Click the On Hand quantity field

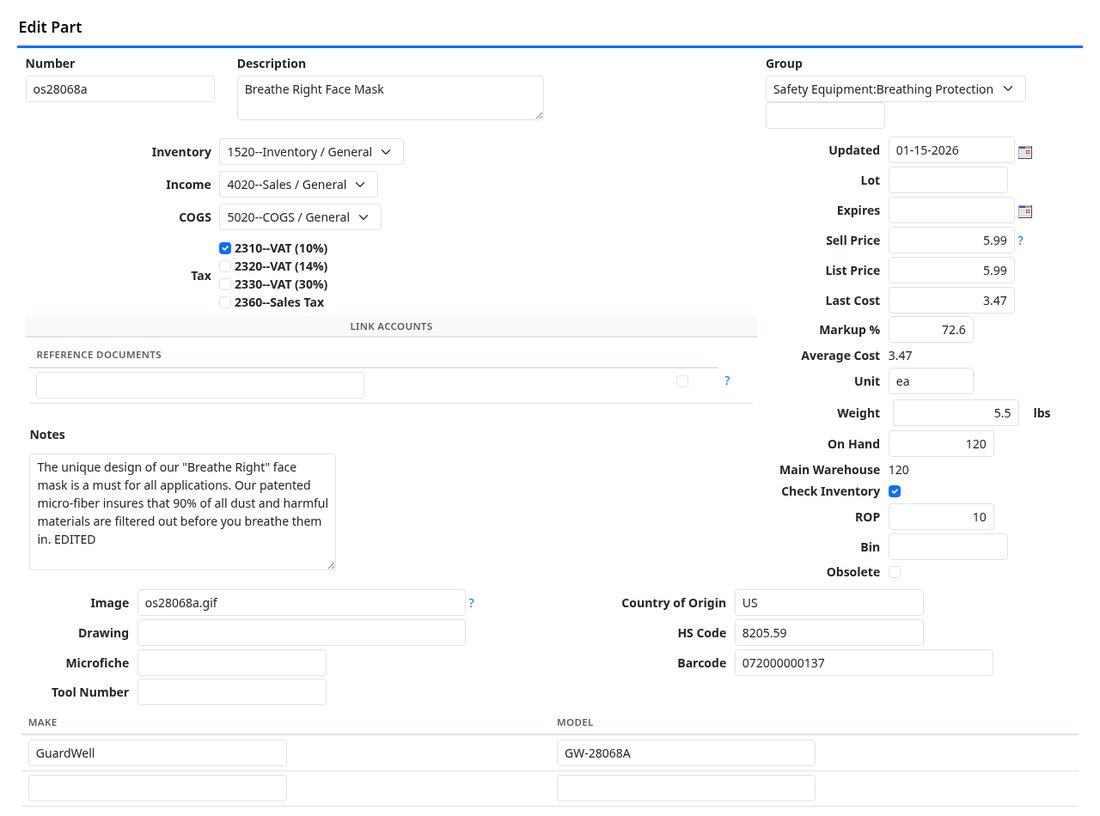[x=941, y=443]
